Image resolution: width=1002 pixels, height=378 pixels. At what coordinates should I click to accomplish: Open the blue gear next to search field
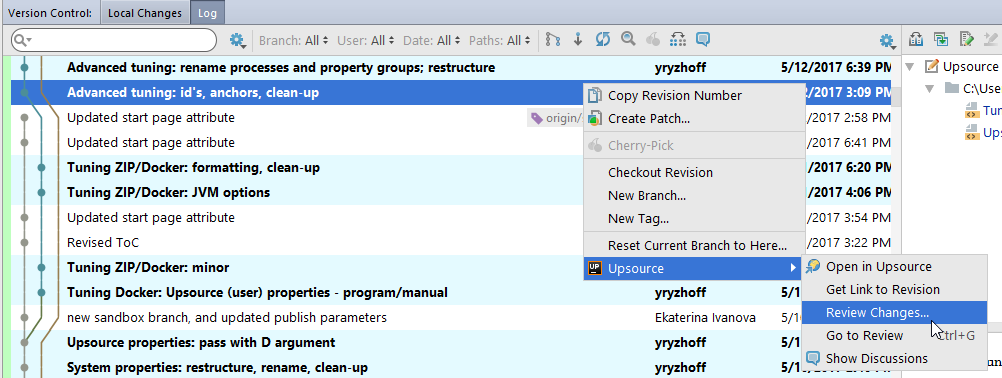tap(237, 41)
